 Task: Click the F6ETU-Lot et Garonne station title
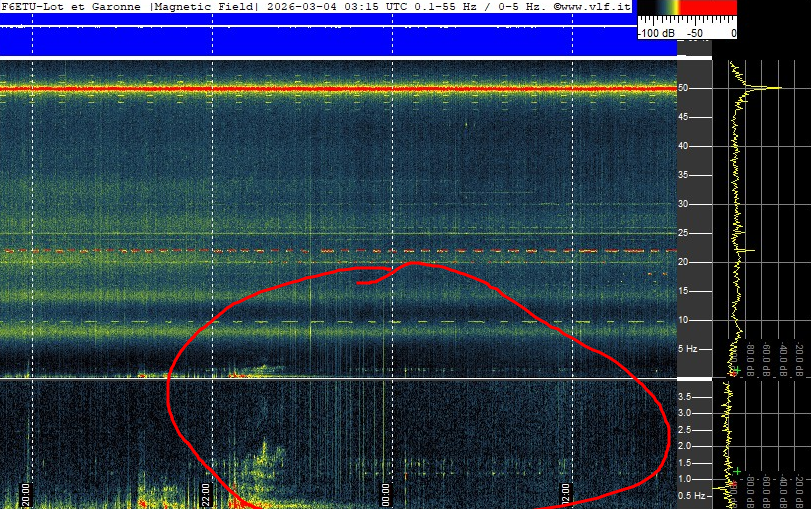[x=74, y=6]
